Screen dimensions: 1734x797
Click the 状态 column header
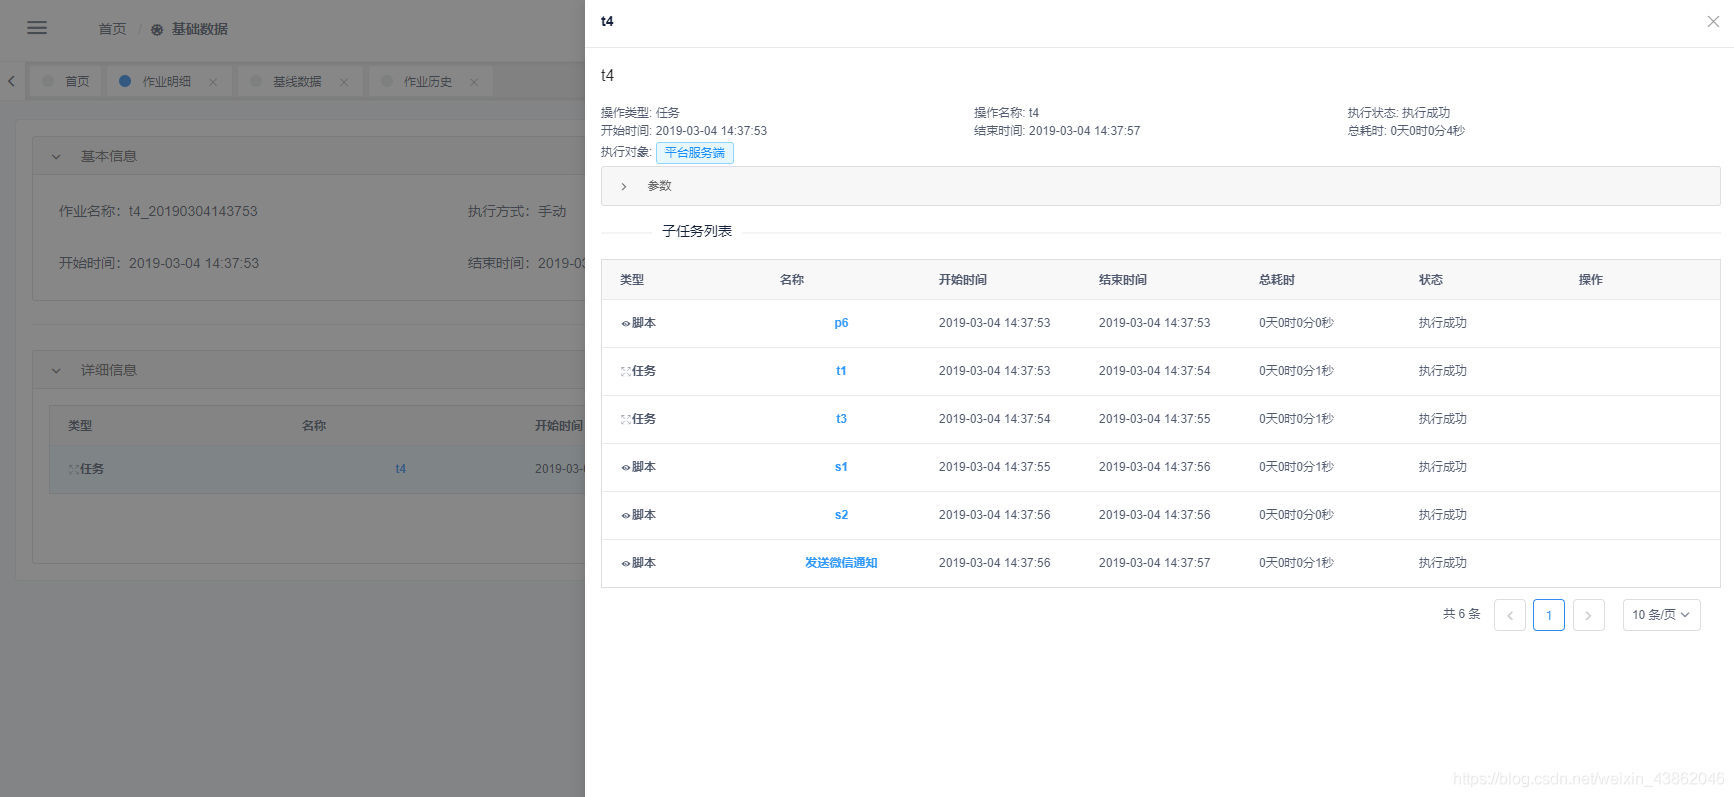coord(1431,280)
